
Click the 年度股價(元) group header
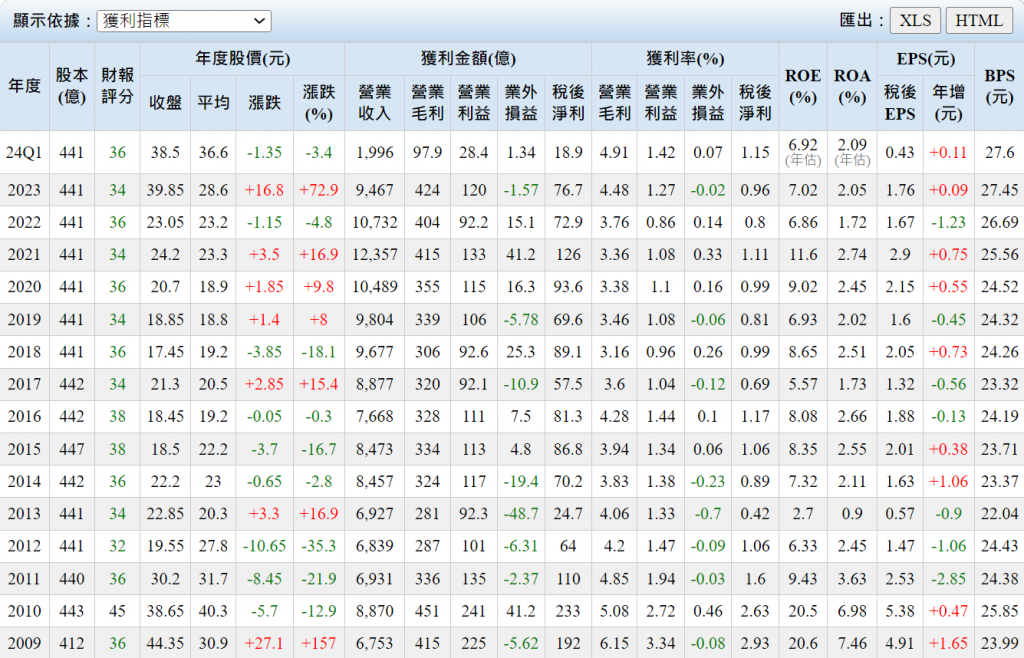pos(243,59)
